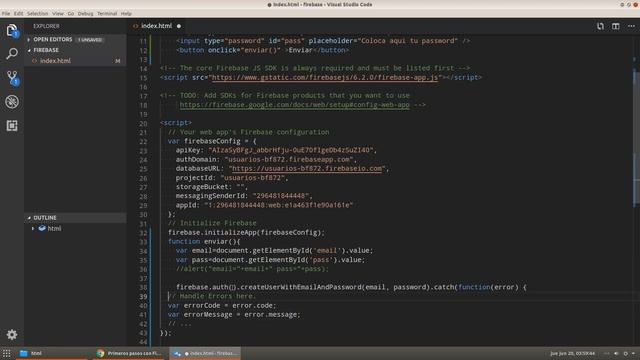Click the createUserWithEmailAndPassword call text
640x360 pixels.
[300, 287]
